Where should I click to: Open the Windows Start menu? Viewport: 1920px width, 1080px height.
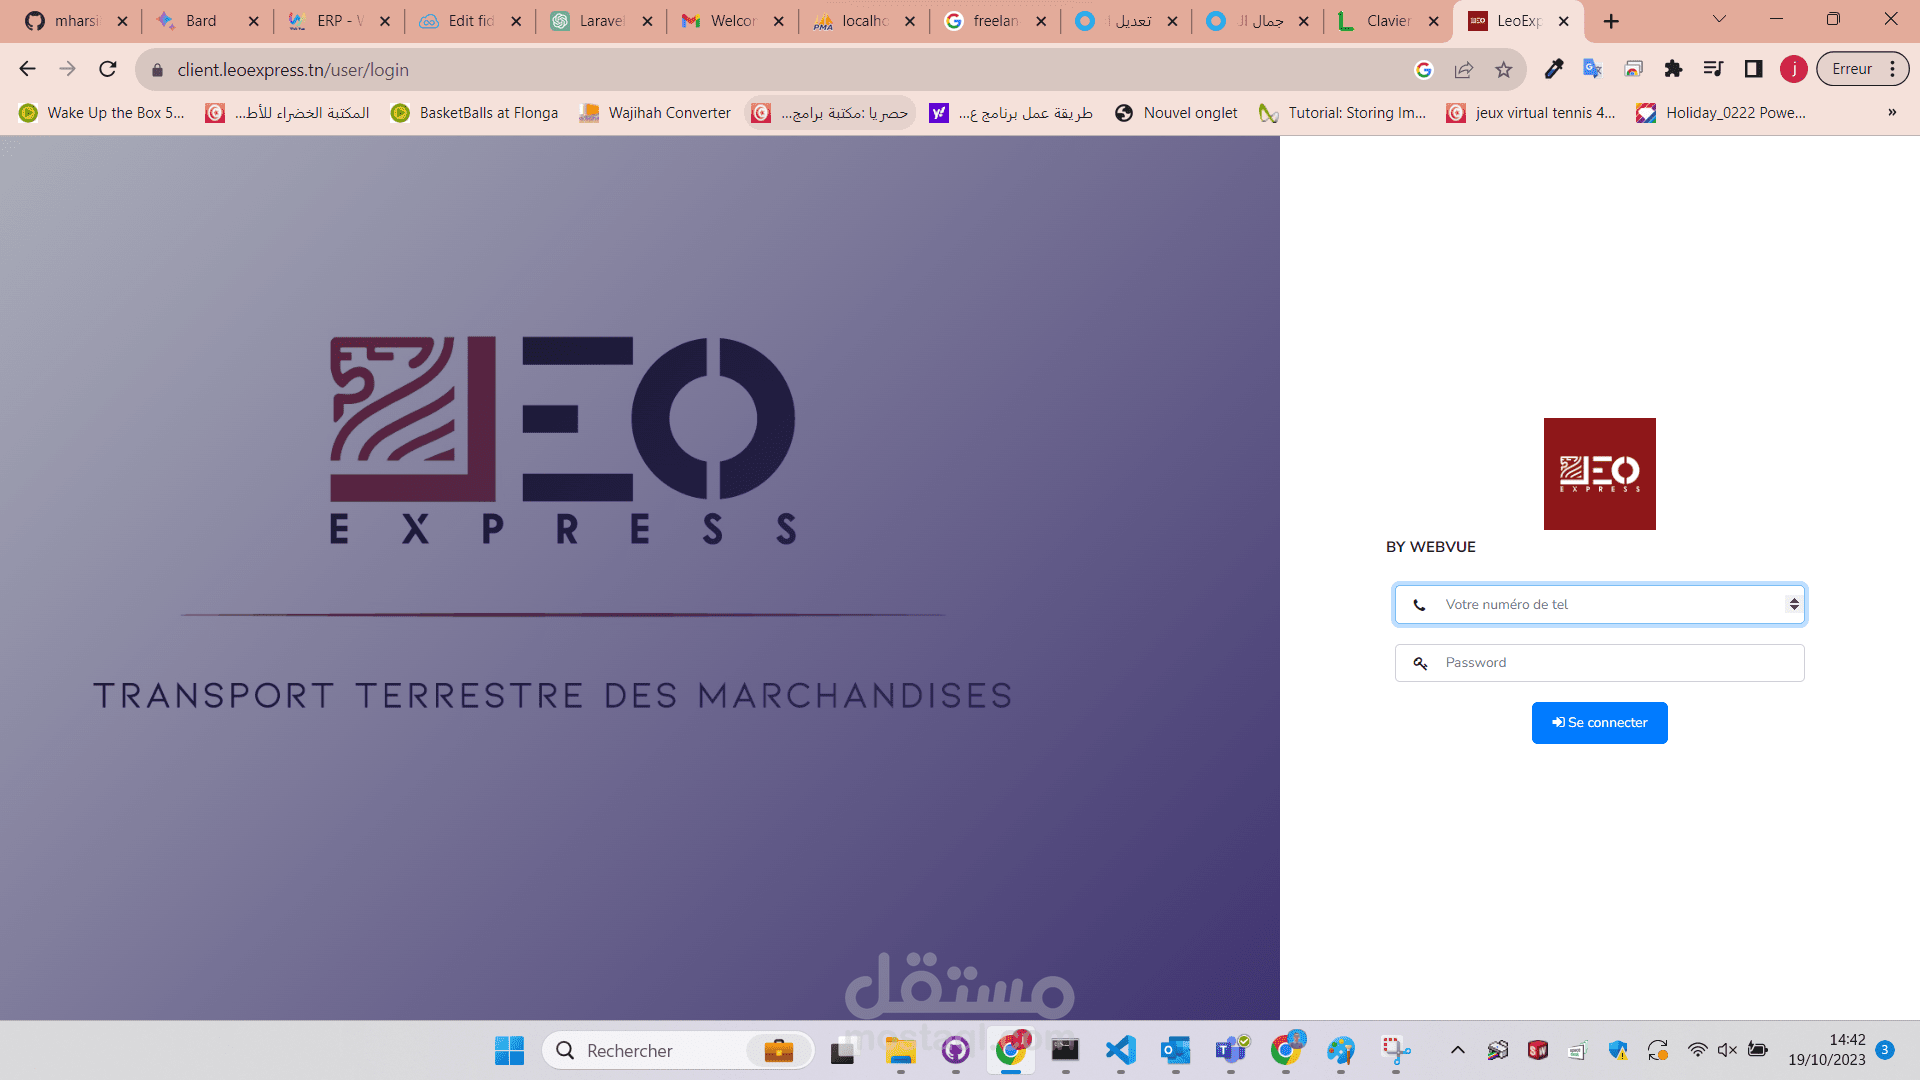pos(509,1050)
